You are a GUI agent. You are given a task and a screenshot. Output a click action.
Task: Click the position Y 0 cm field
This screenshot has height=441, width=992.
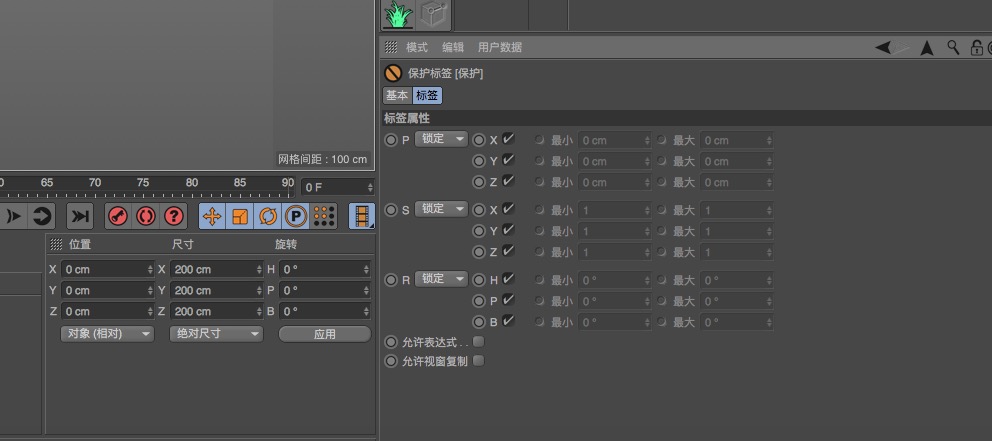[x=108, y=290]
